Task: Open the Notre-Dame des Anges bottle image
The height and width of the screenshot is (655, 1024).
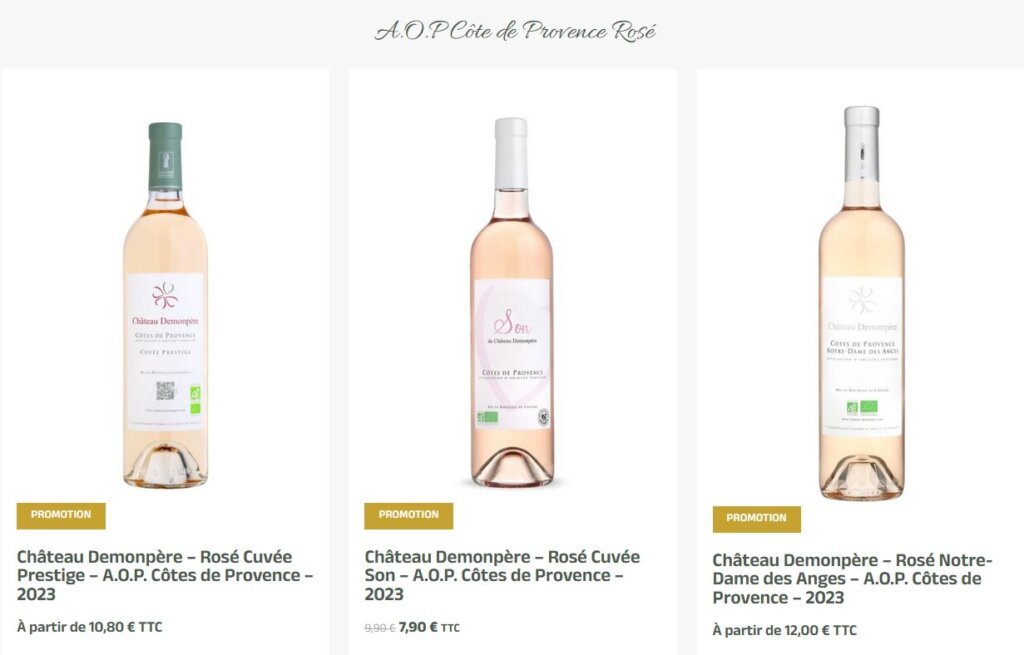Action: click(x=861, y=303)
